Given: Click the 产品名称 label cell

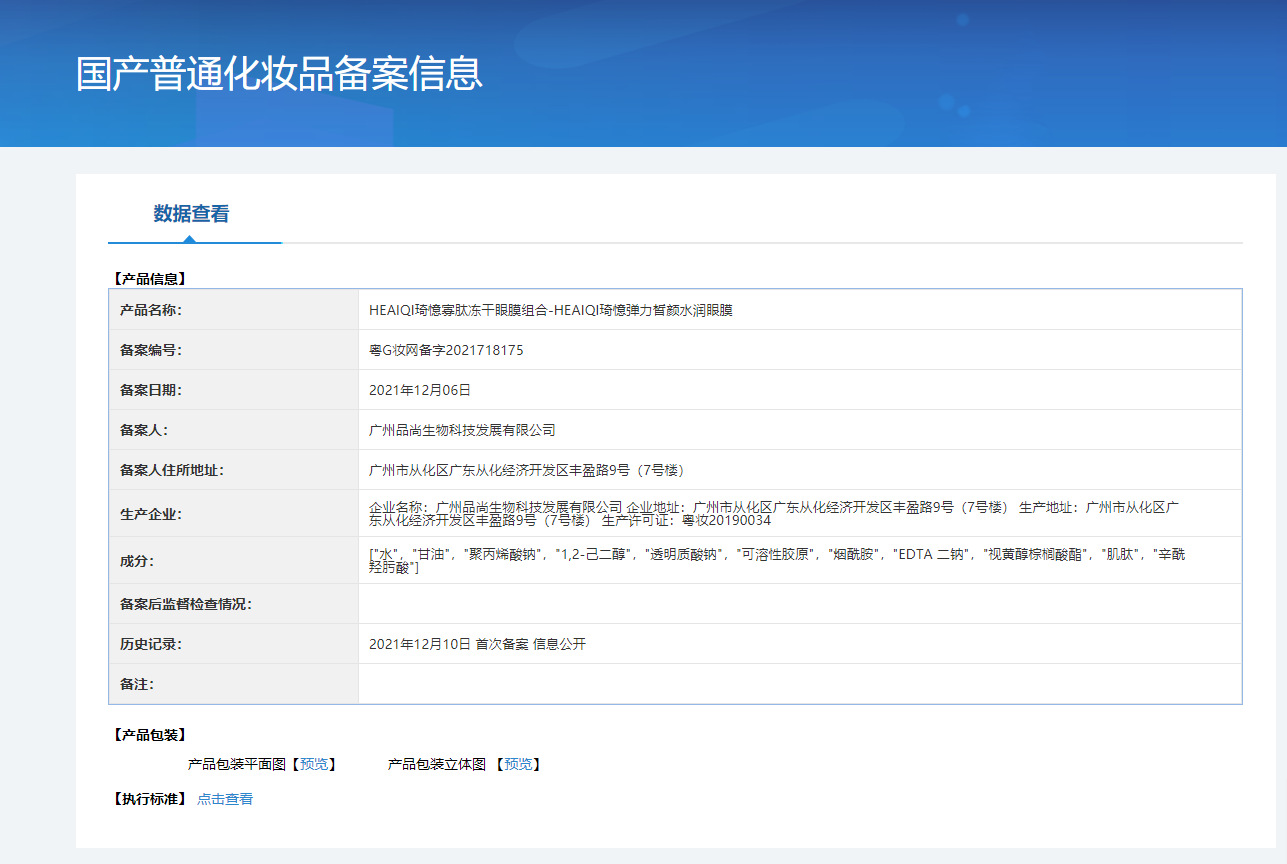Looking at the screenshot, I should [151, 310].
